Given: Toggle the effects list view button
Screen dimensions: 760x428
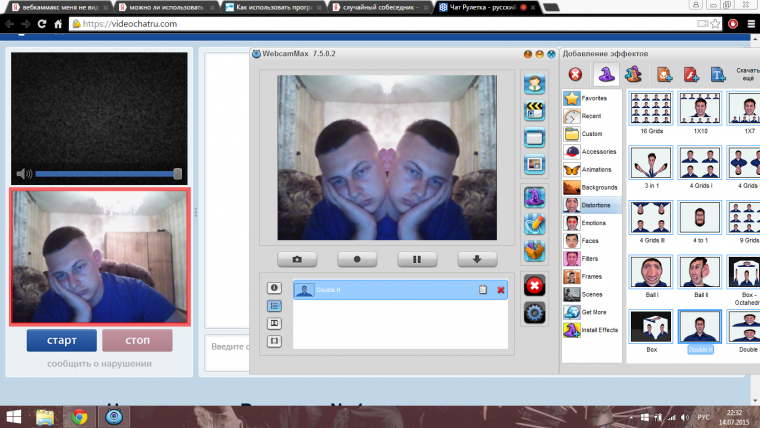Looking at the screenshot, I should pos(274,305).
